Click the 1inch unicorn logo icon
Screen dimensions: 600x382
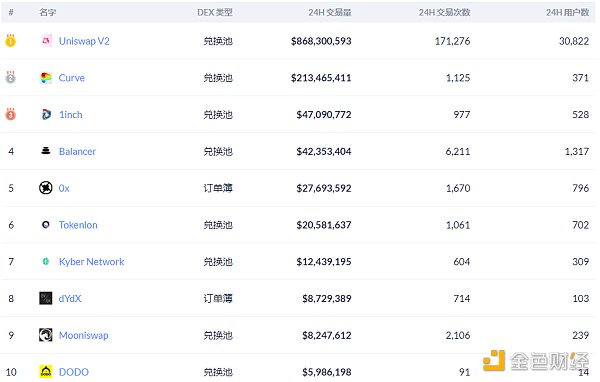pos(46,114)
